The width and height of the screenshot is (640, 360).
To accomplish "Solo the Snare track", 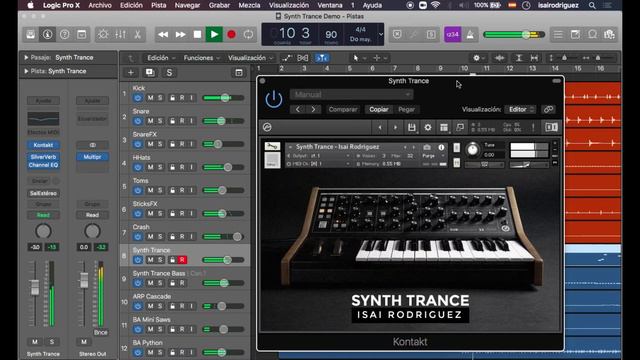I will tap(160, 121).
